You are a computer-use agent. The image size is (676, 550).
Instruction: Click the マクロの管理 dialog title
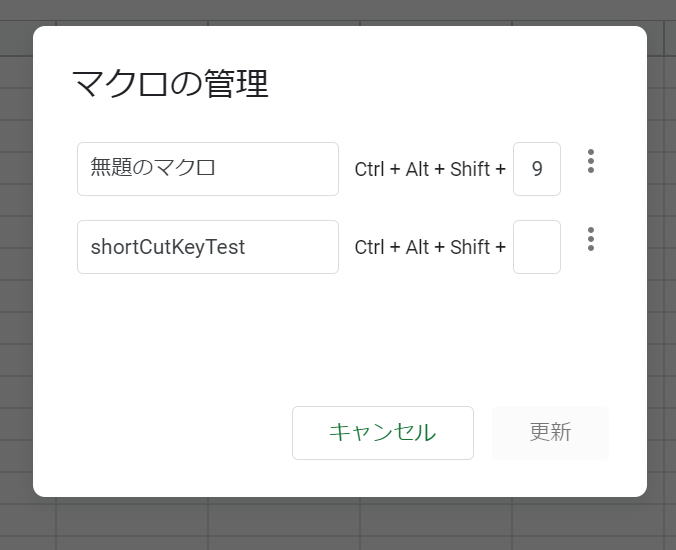pos(171,84)
